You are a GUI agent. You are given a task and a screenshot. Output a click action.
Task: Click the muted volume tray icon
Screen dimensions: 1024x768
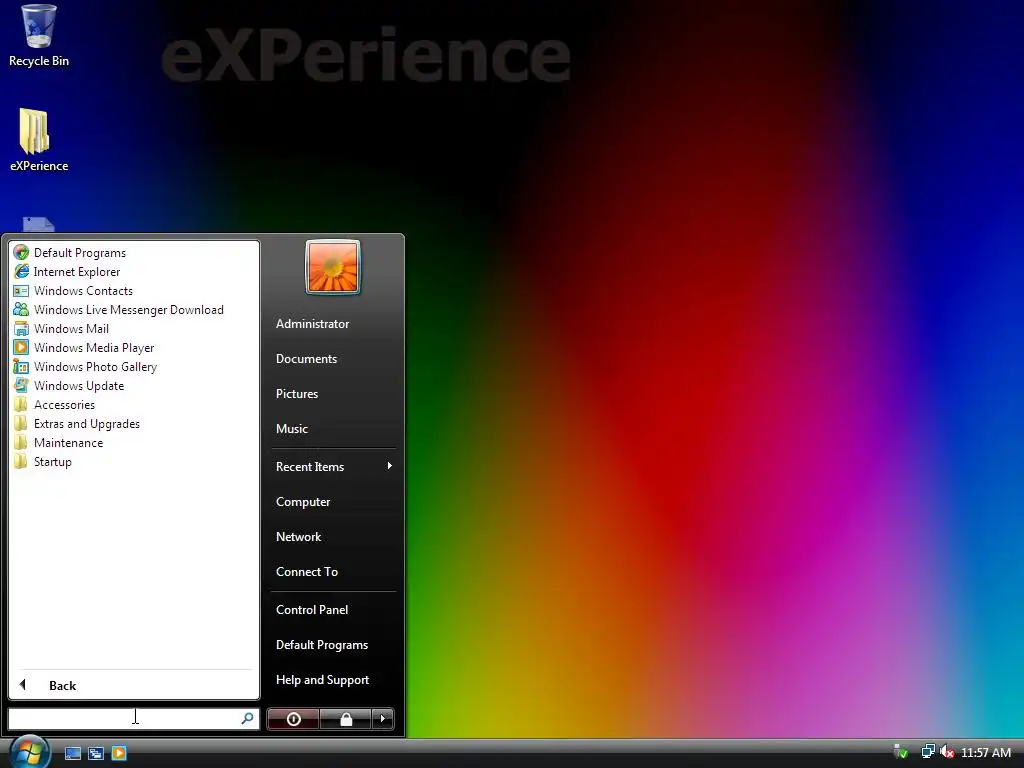[x=947, y=752]
